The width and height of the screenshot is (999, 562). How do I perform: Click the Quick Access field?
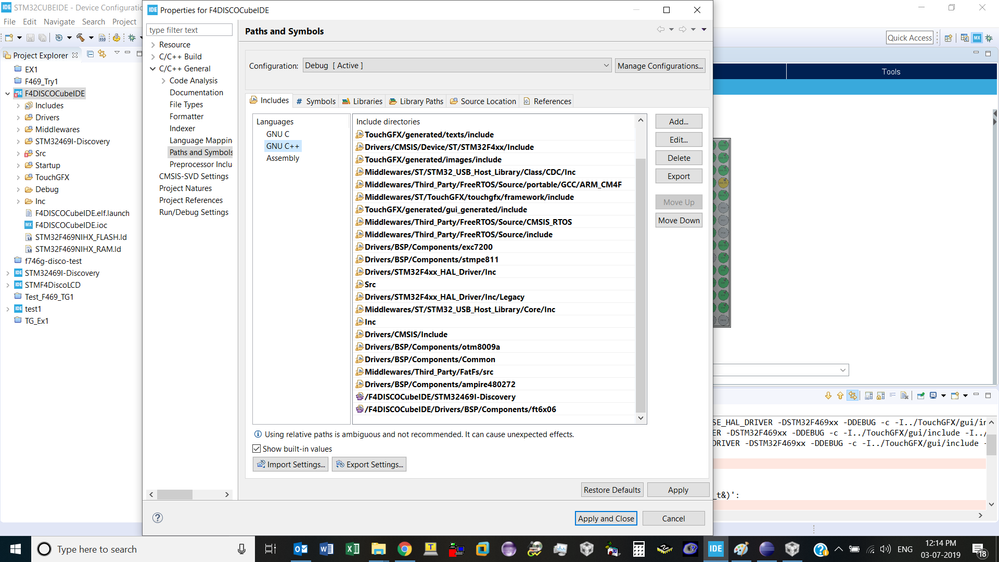click(909, 38)
